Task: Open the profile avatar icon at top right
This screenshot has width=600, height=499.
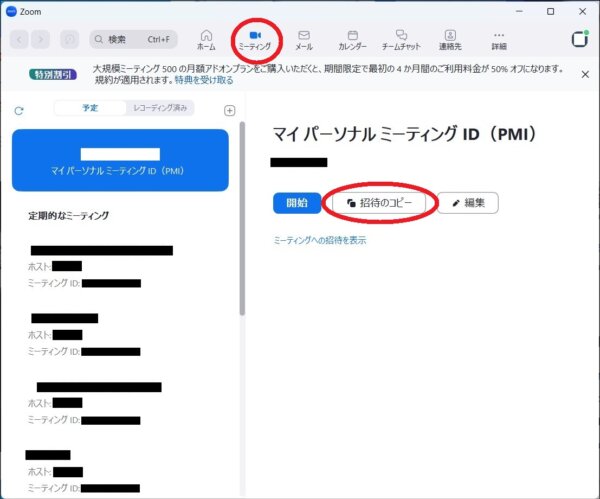Action: 578,39
